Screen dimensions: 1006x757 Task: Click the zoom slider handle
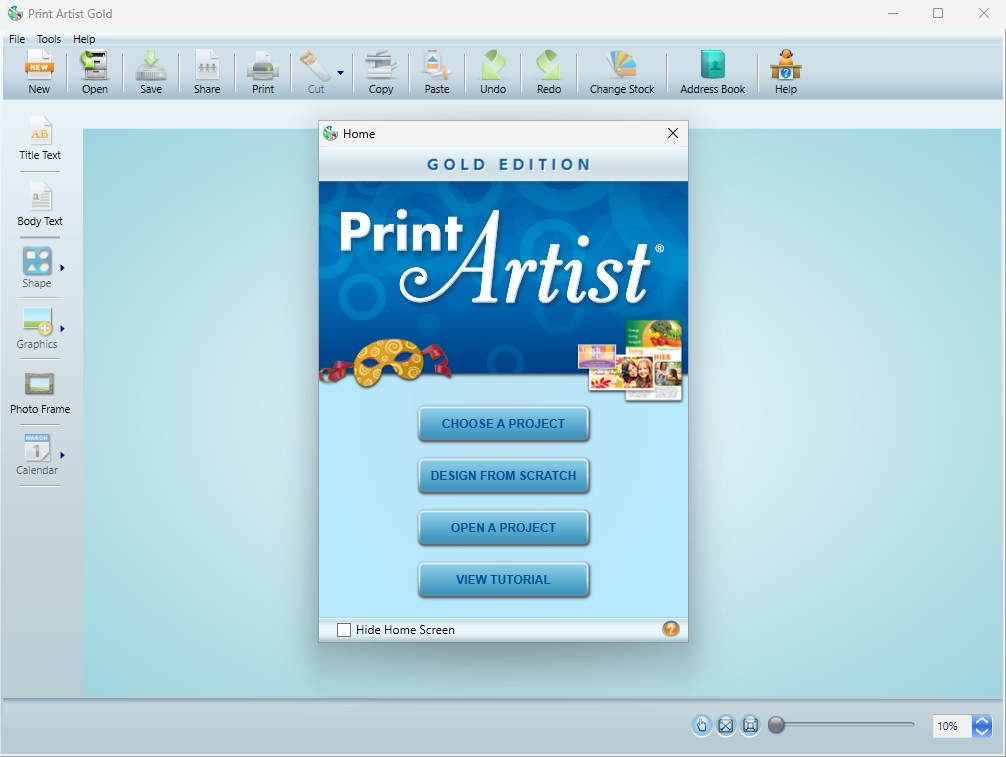[776, 725]
